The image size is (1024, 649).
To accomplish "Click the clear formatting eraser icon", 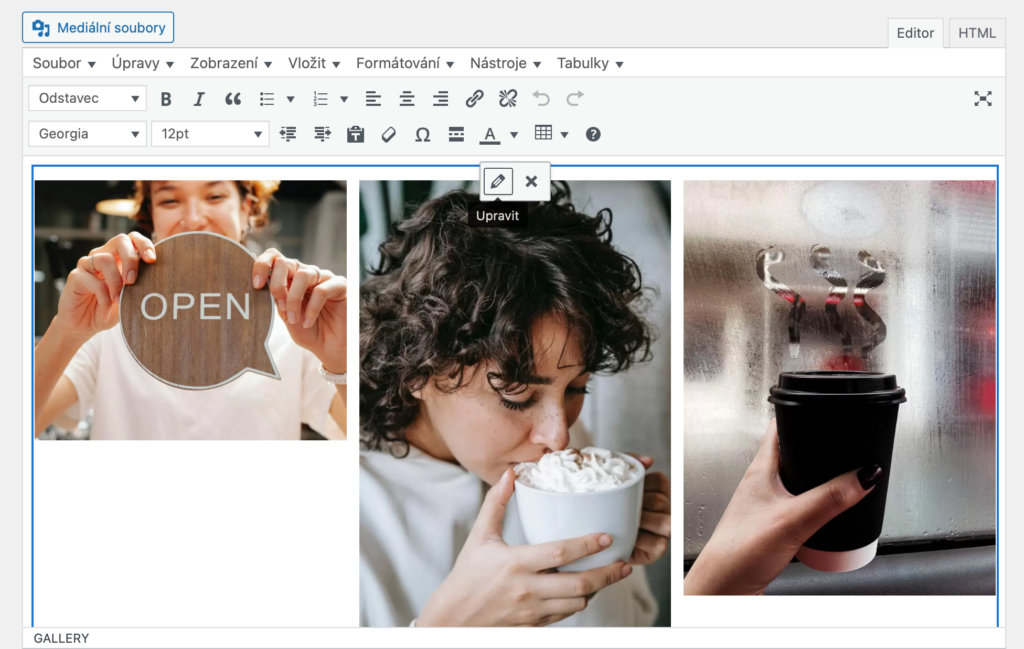I will [389, 134].
